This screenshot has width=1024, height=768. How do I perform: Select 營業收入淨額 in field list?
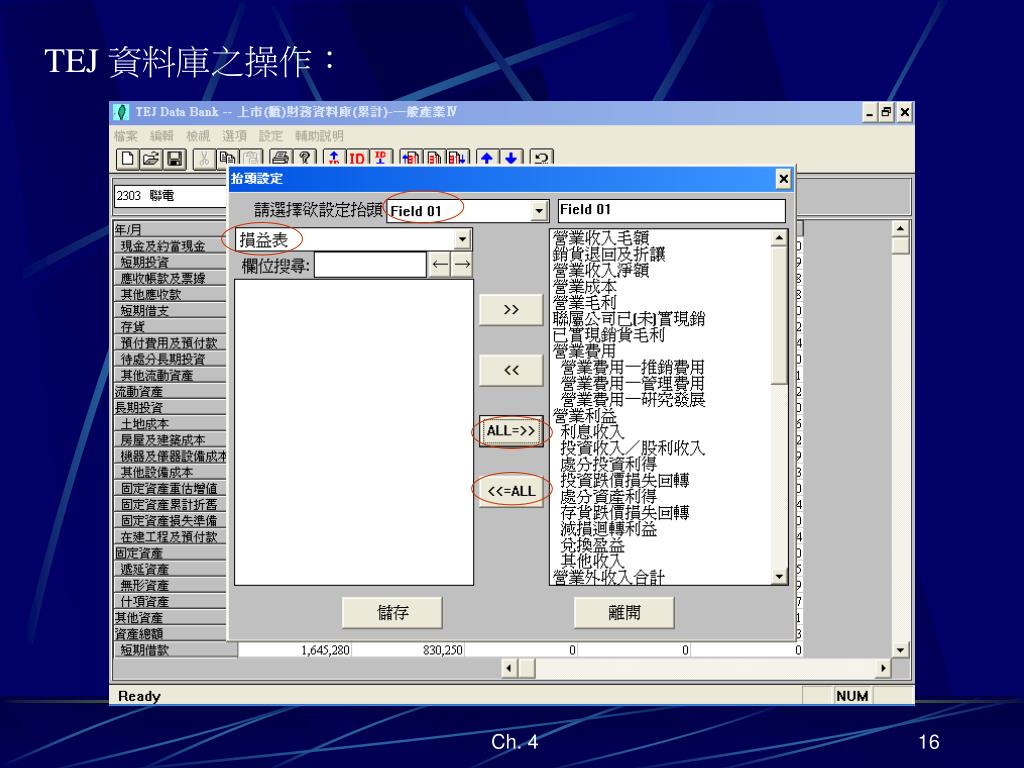601,270
